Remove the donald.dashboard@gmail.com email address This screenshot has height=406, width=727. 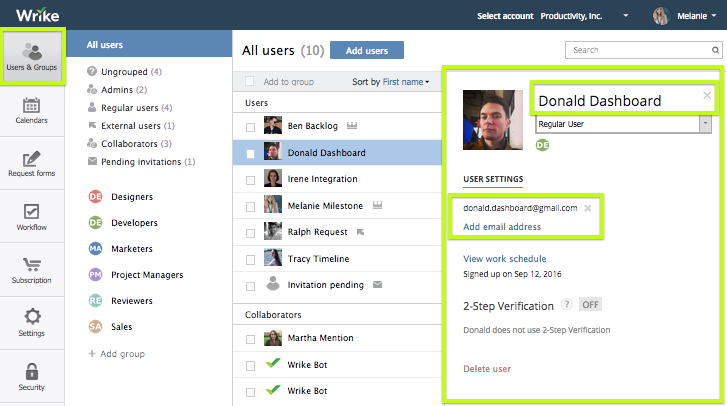(587, 208)
